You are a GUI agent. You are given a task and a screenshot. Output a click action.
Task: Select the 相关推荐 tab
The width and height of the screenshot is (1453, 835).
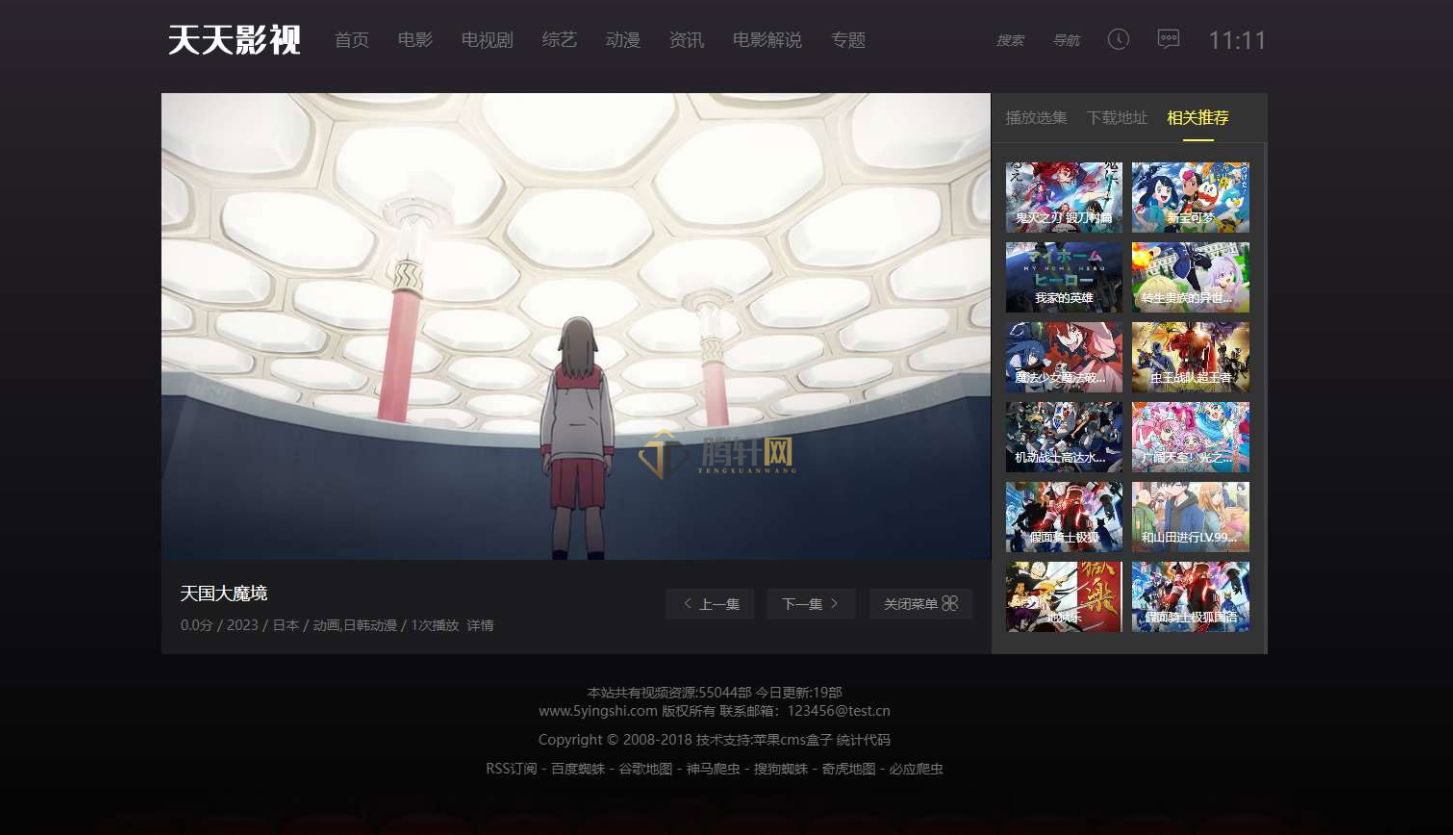[x=1198, y=118]
